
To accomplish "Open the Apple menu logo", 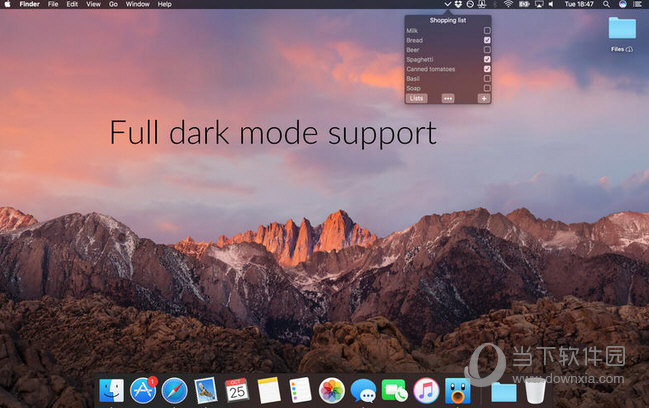I will (x=7, y=4).
